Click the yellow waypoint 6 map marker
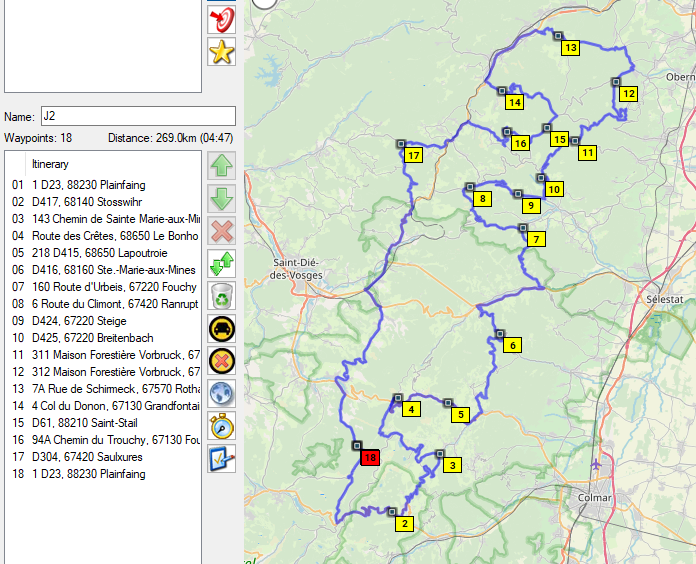The image size is (696, 564). tap(513, 346)
